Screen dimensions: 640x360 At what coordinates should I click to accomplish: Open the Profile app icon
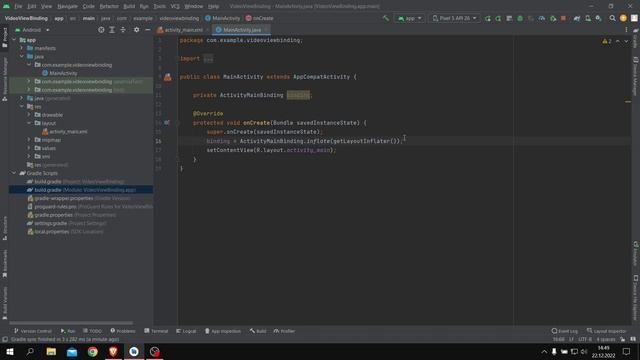(542, 18)
